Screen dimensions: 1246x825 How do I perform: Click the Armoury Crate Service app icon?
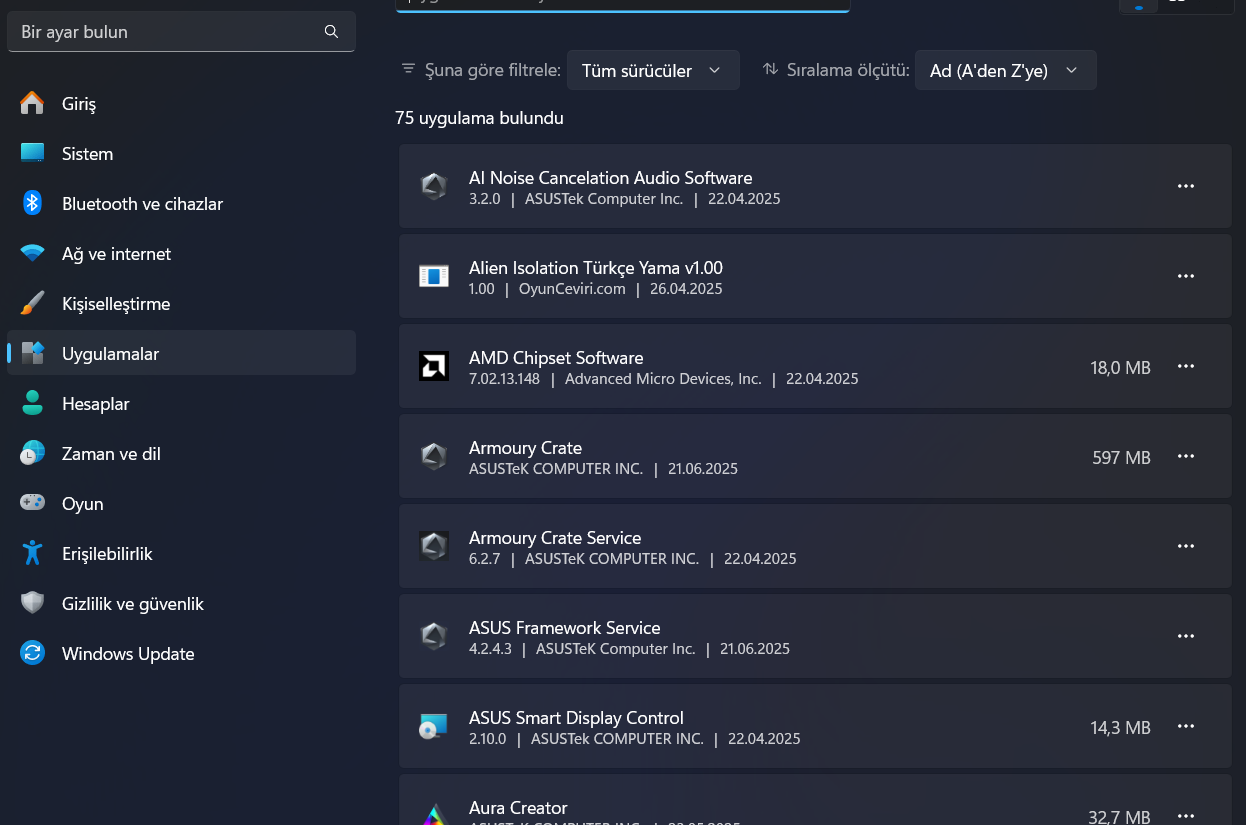433,546
